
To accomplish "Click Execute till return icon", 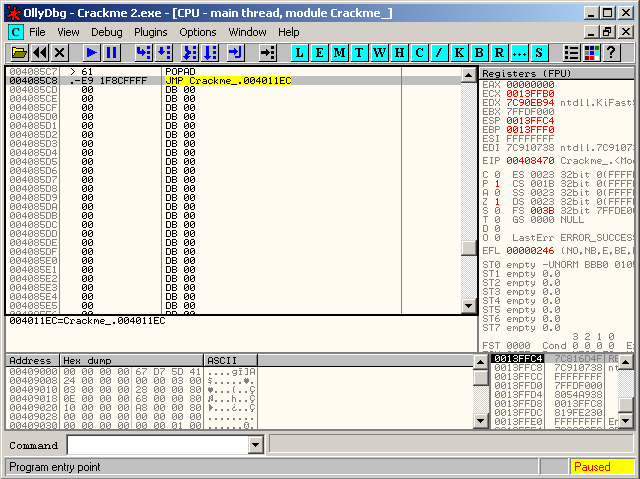I will coord(236,53).
